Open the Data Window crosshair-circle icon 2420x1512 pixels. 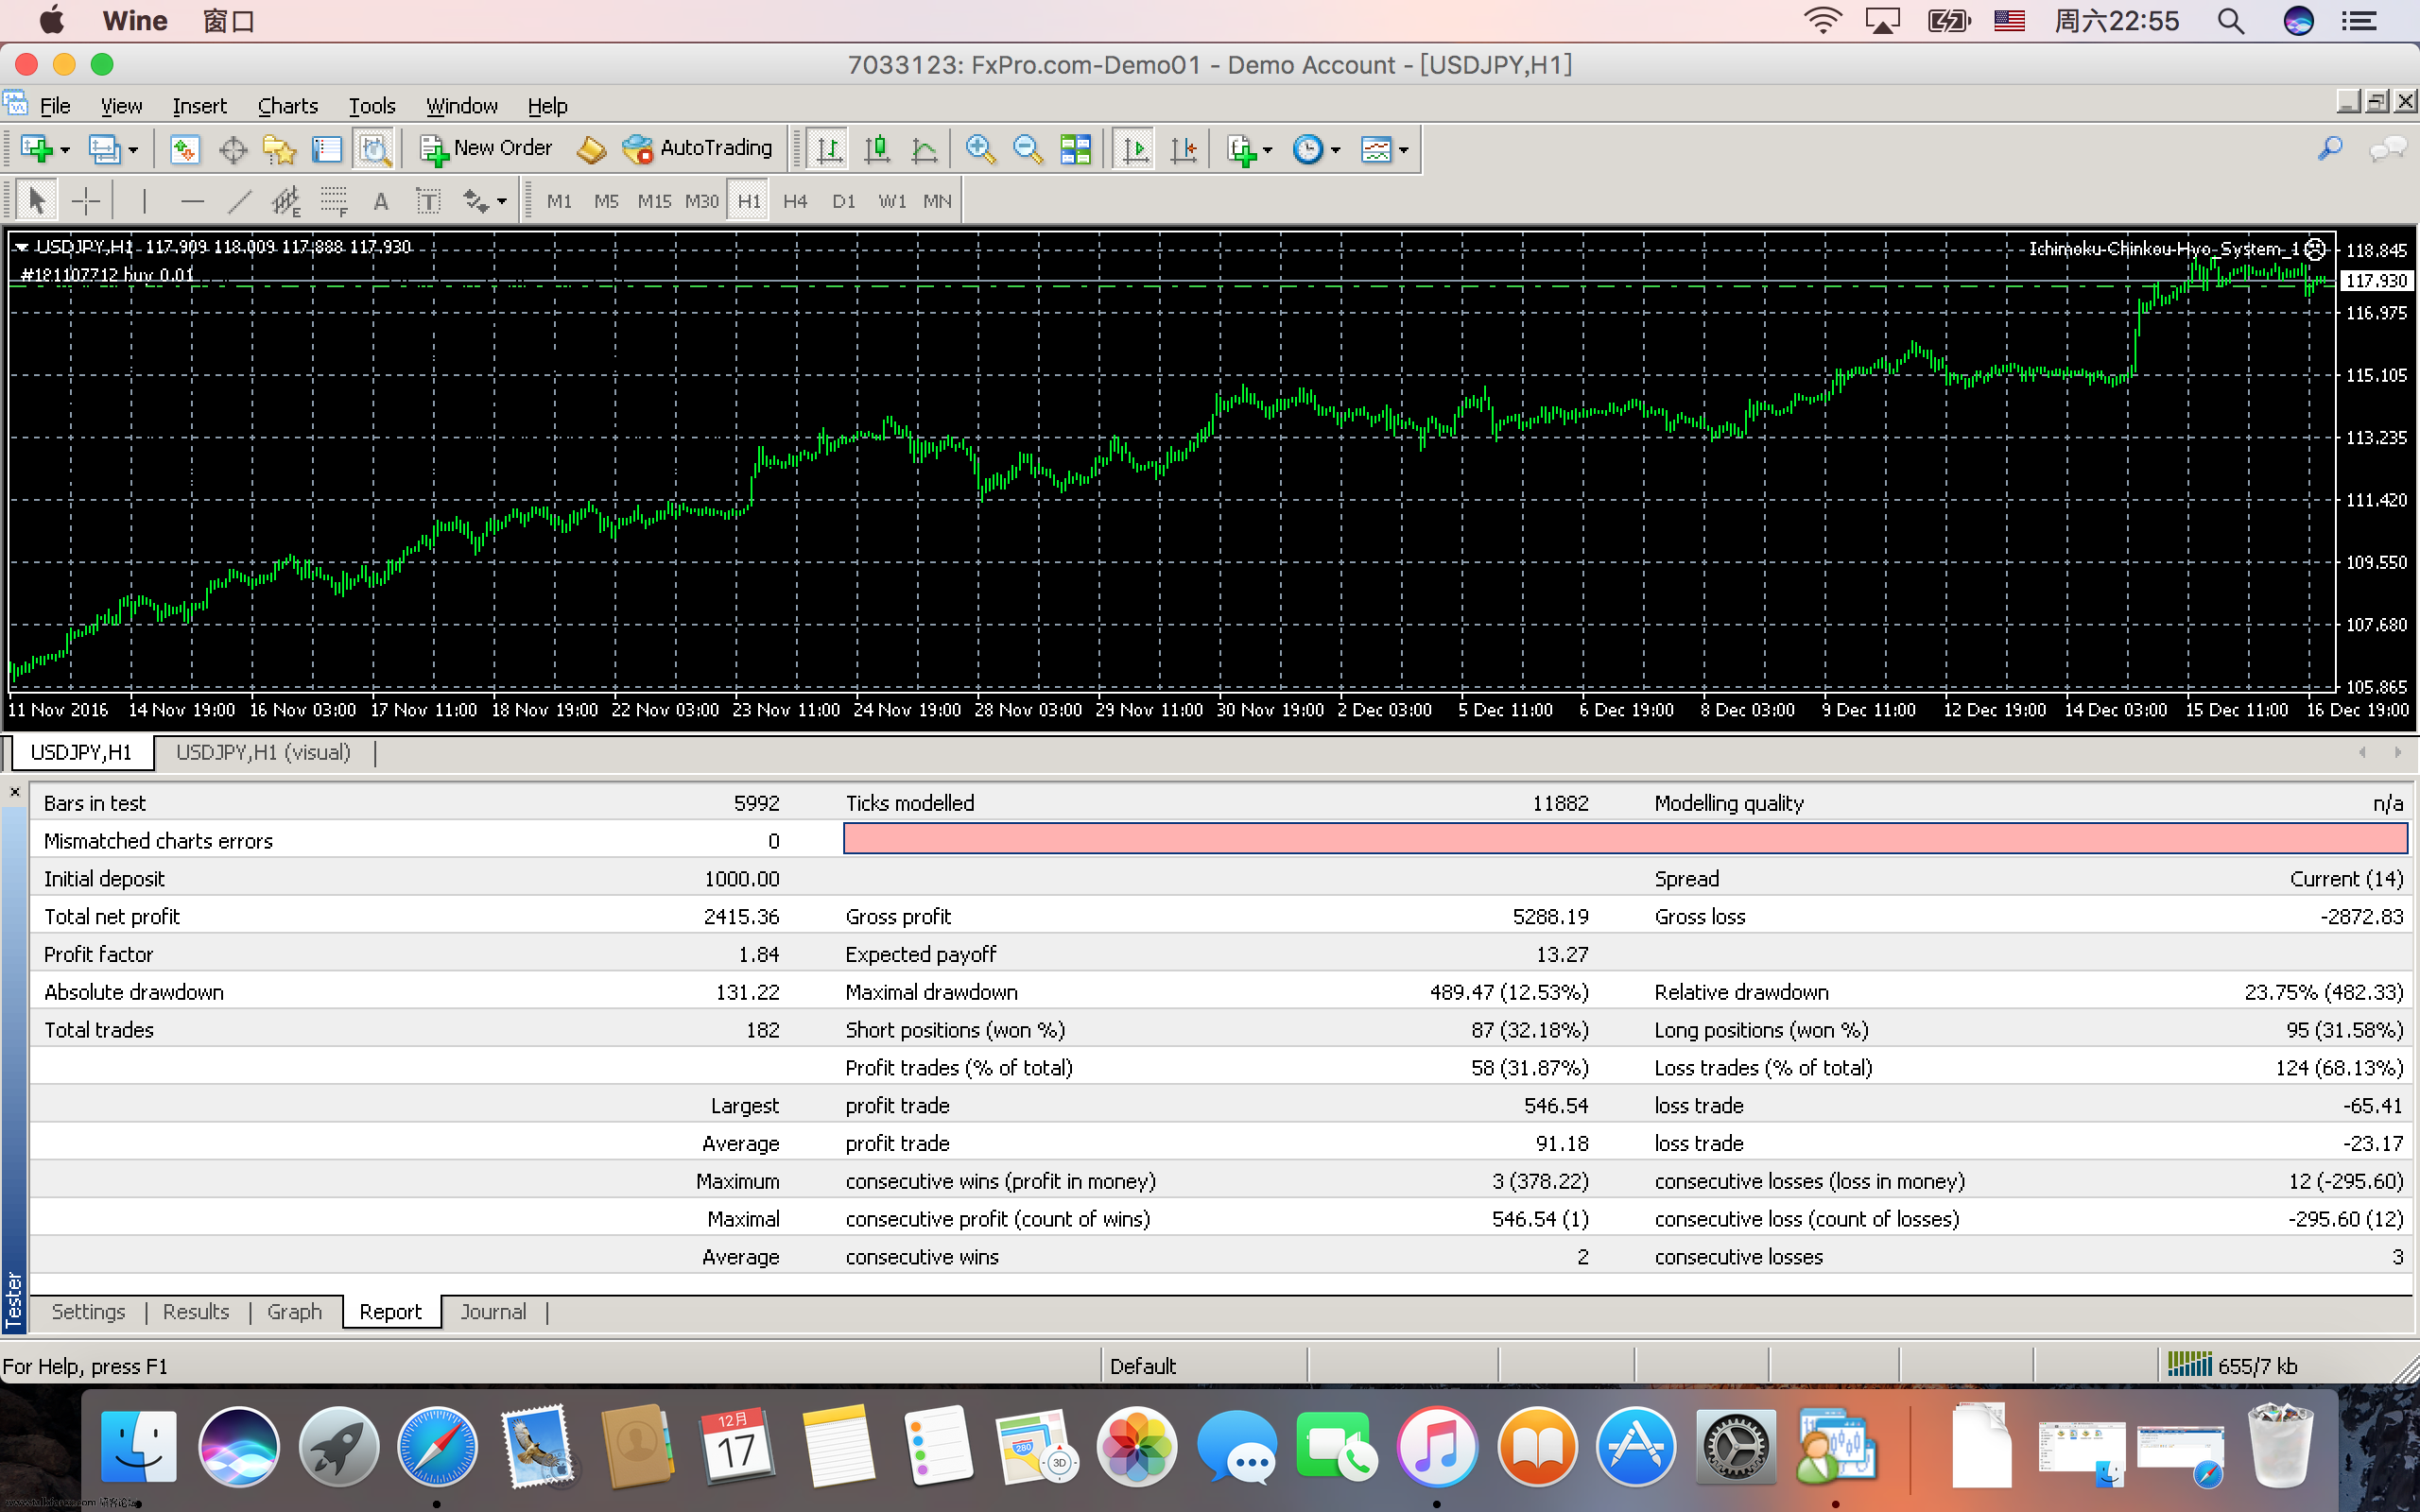[x=232, y=149]
